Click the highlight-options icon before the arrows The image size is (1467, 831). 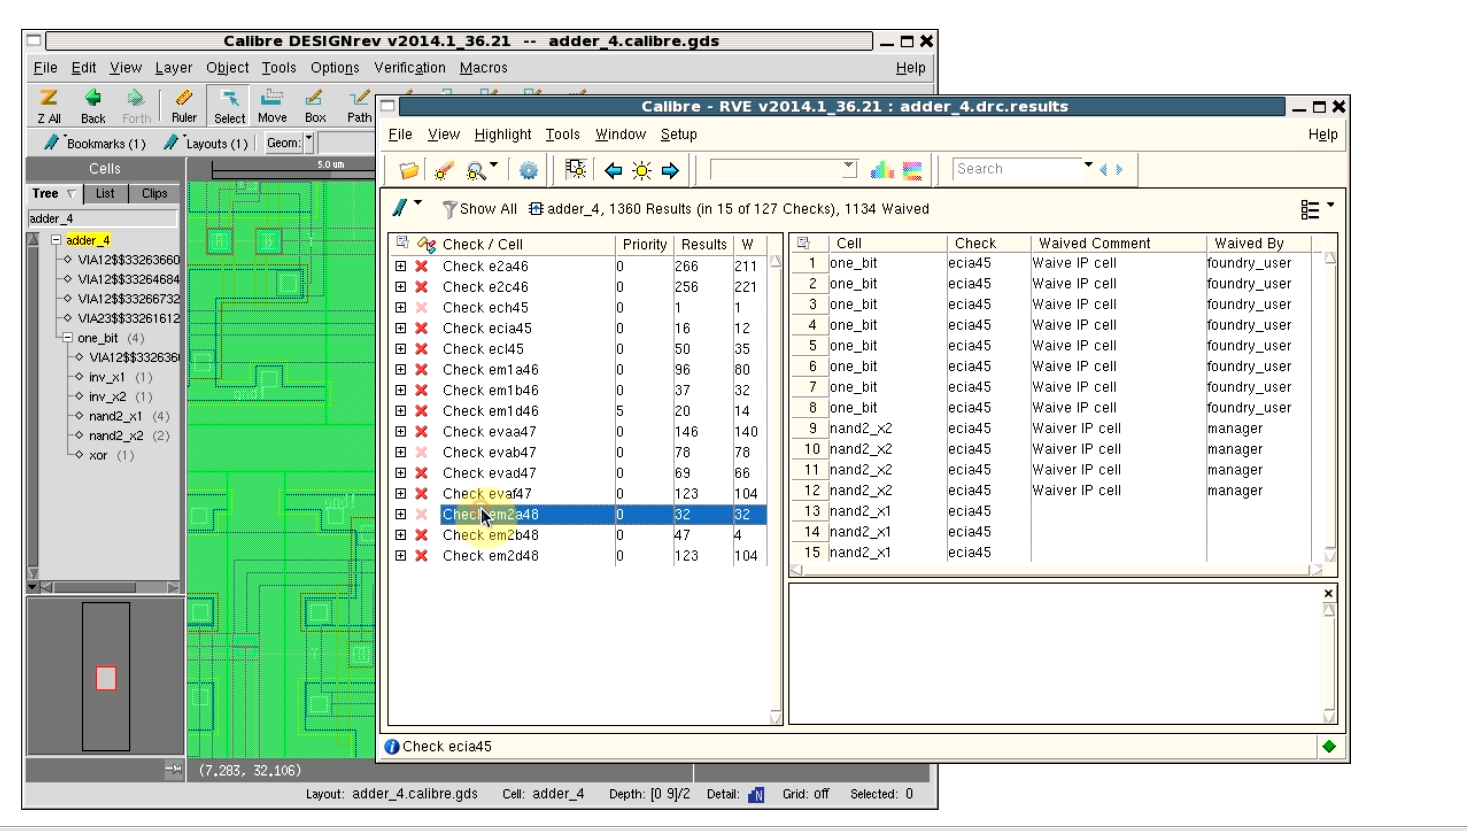pyautogui.click(x=576, y=169)
